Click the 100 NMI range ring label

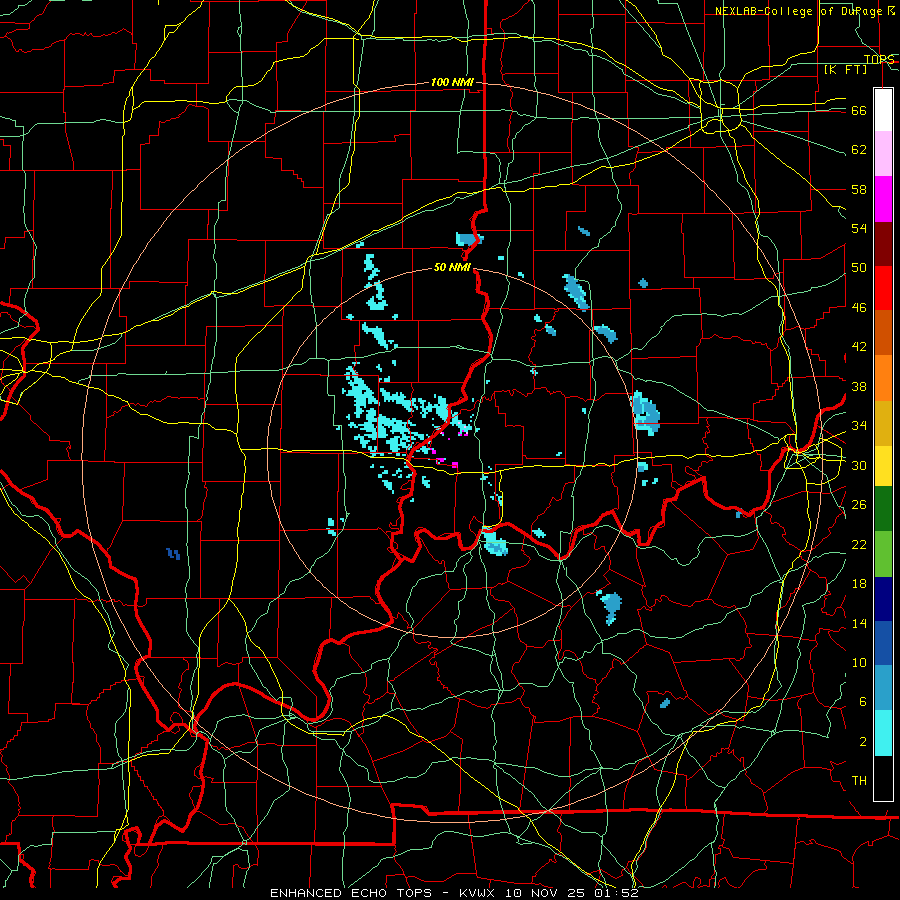(452, 83)
